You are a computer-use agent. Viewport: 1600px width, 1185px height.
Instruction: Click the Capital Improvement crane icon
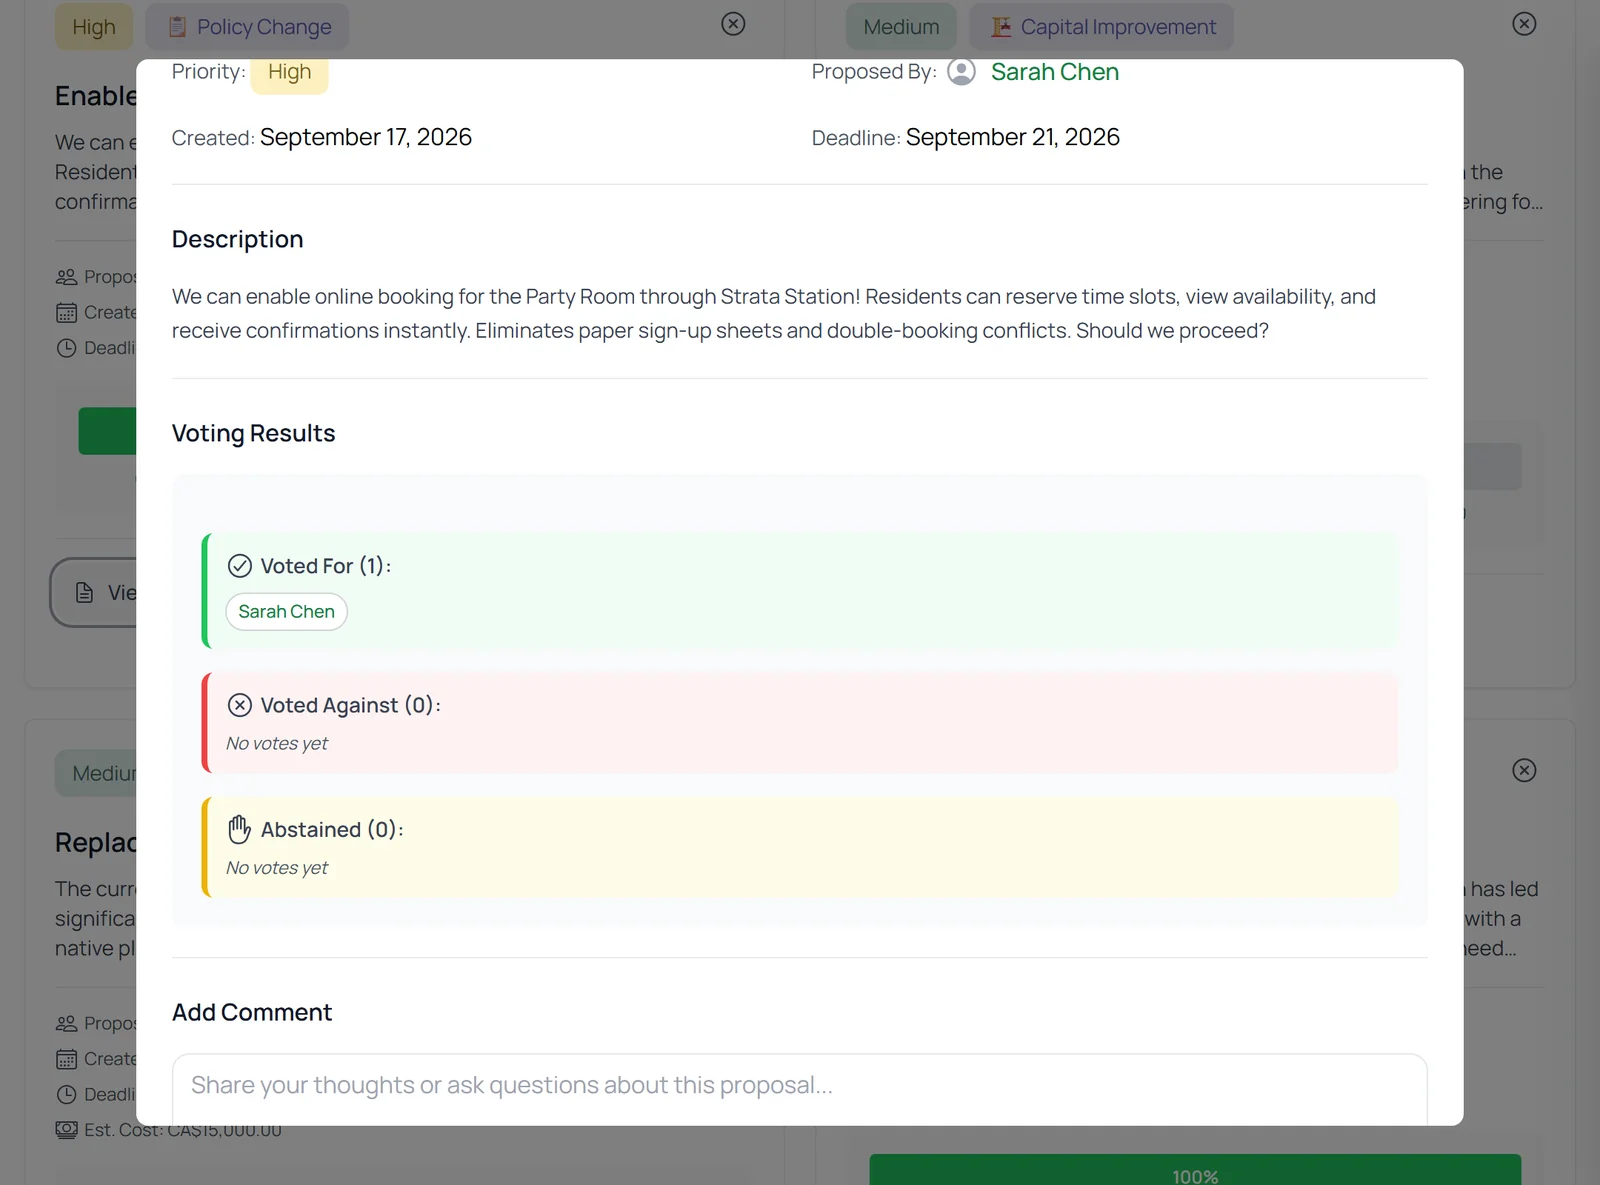(x=1001, y=27)
